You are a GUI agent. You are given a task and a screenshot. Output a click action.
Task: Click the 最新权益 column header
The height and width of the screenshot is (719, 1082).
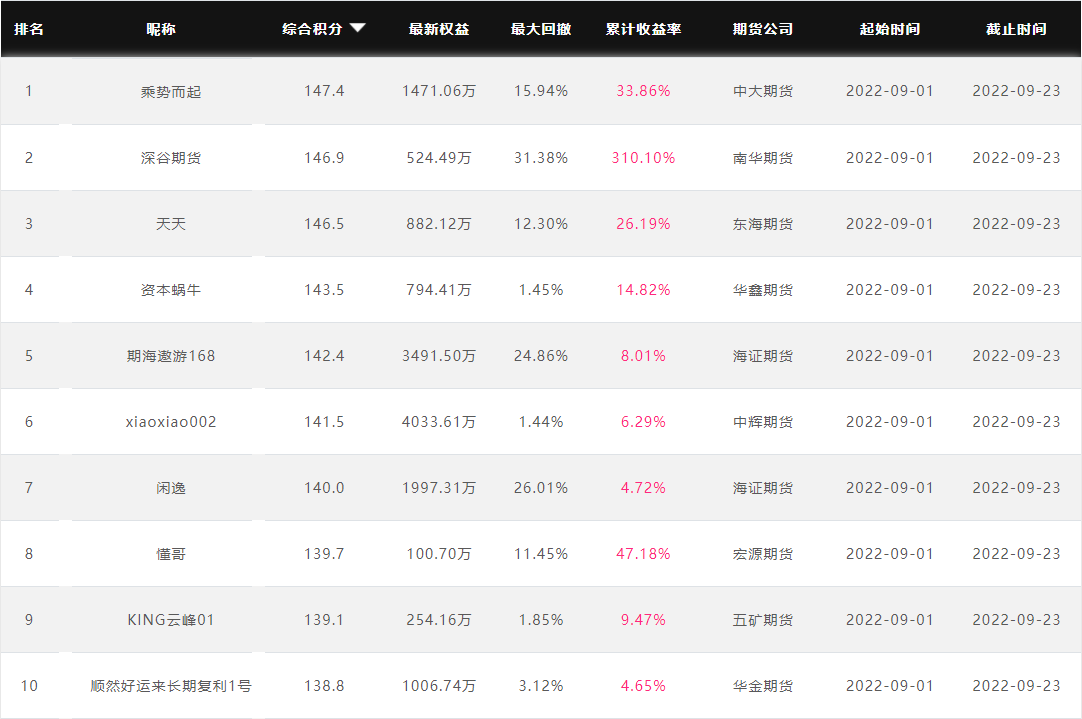(439, 29)
